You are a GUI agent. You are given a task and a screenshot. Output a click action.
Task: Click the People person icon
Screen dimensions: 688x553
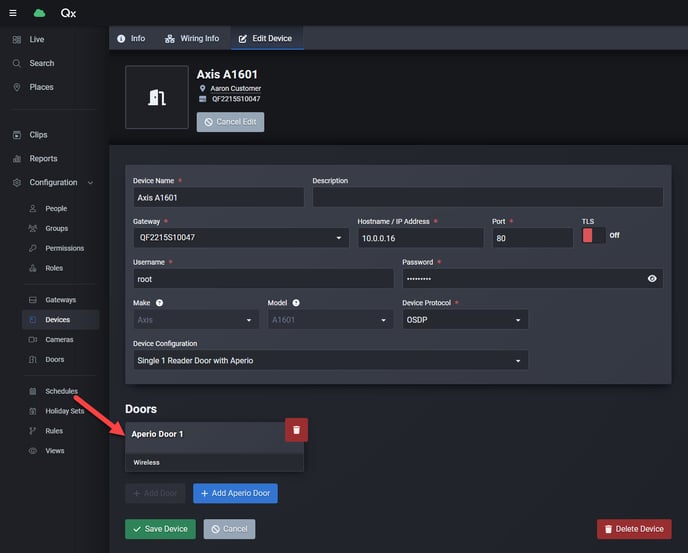(33, 208)
